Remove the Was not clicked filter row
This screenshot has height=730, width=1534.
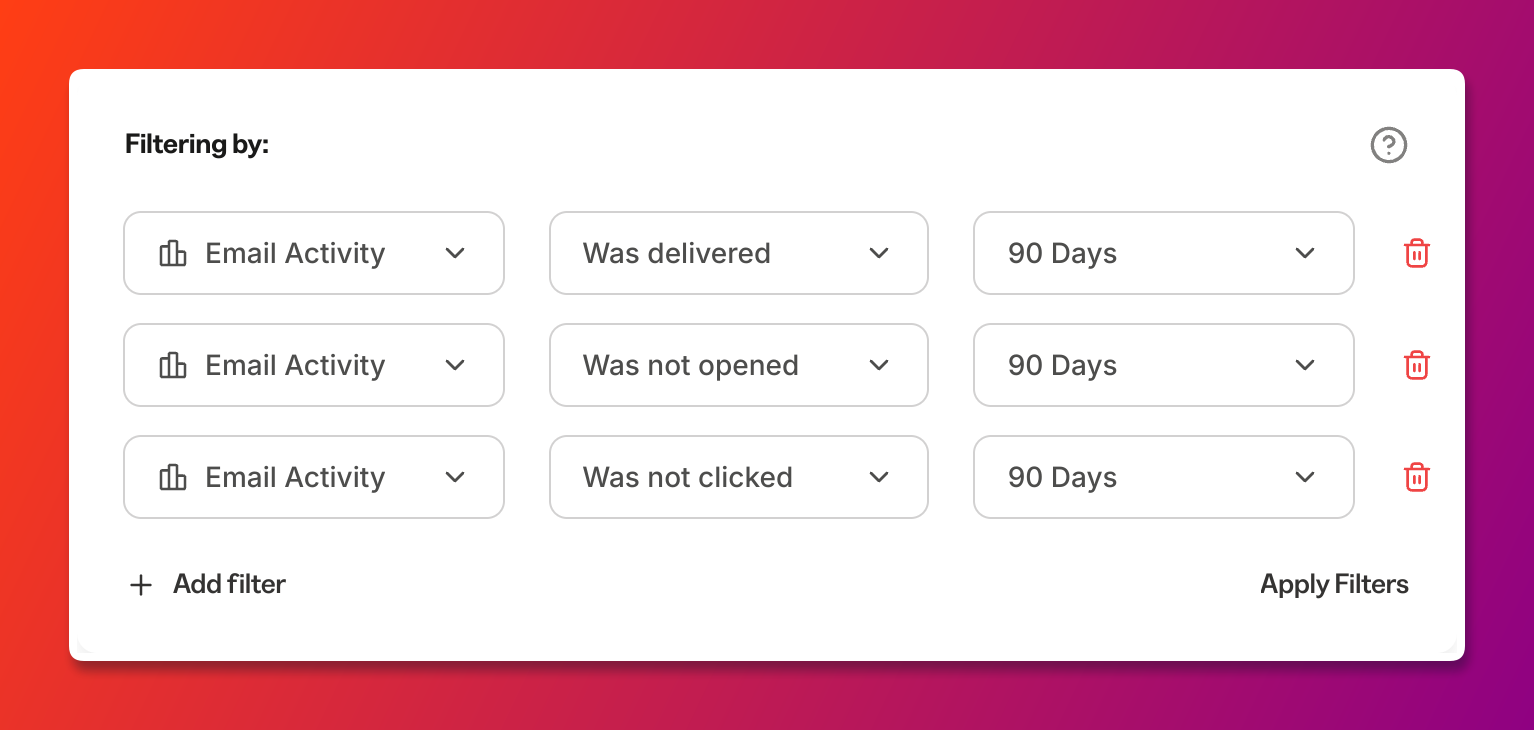(x=1416, y=477)
